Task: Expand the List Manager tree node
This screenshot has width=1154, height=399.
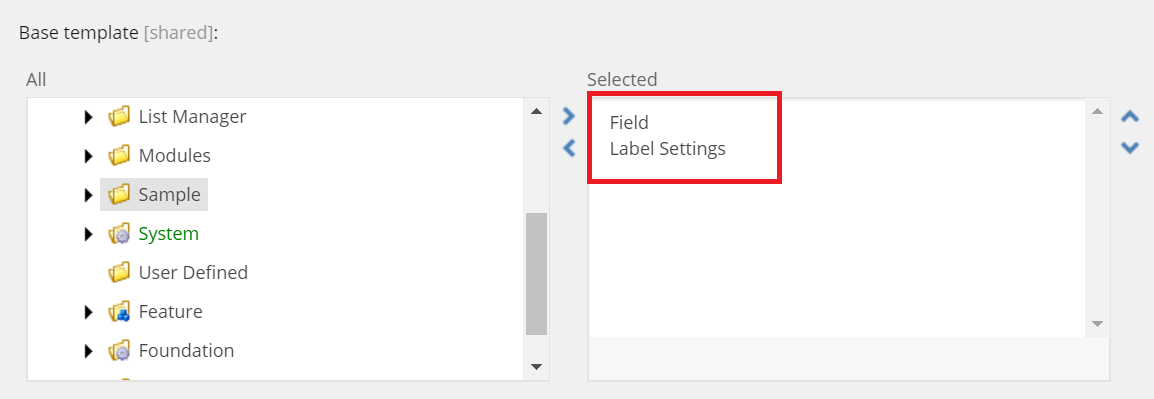Action: (89, 116)
